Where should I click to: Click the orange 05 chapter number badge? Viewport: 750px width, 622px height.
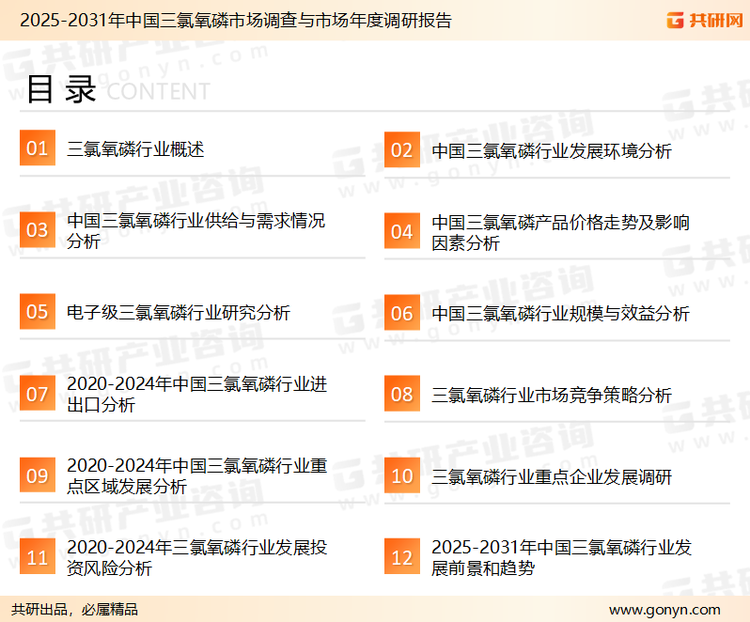tap(37, 311)
